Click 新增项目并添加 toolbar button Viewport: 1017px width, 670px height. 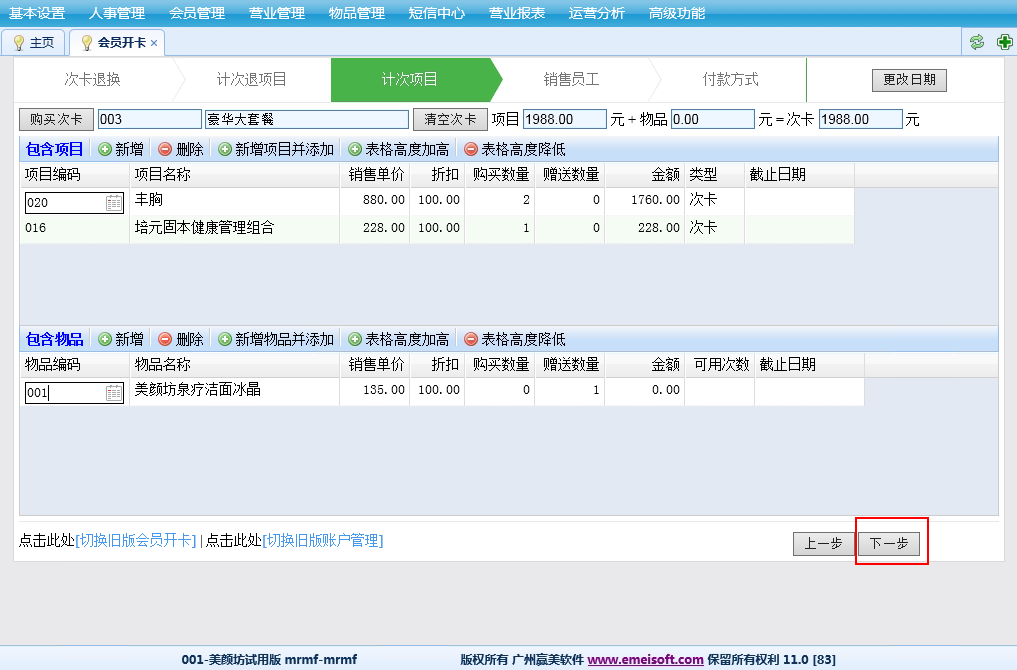pos(275,149)
